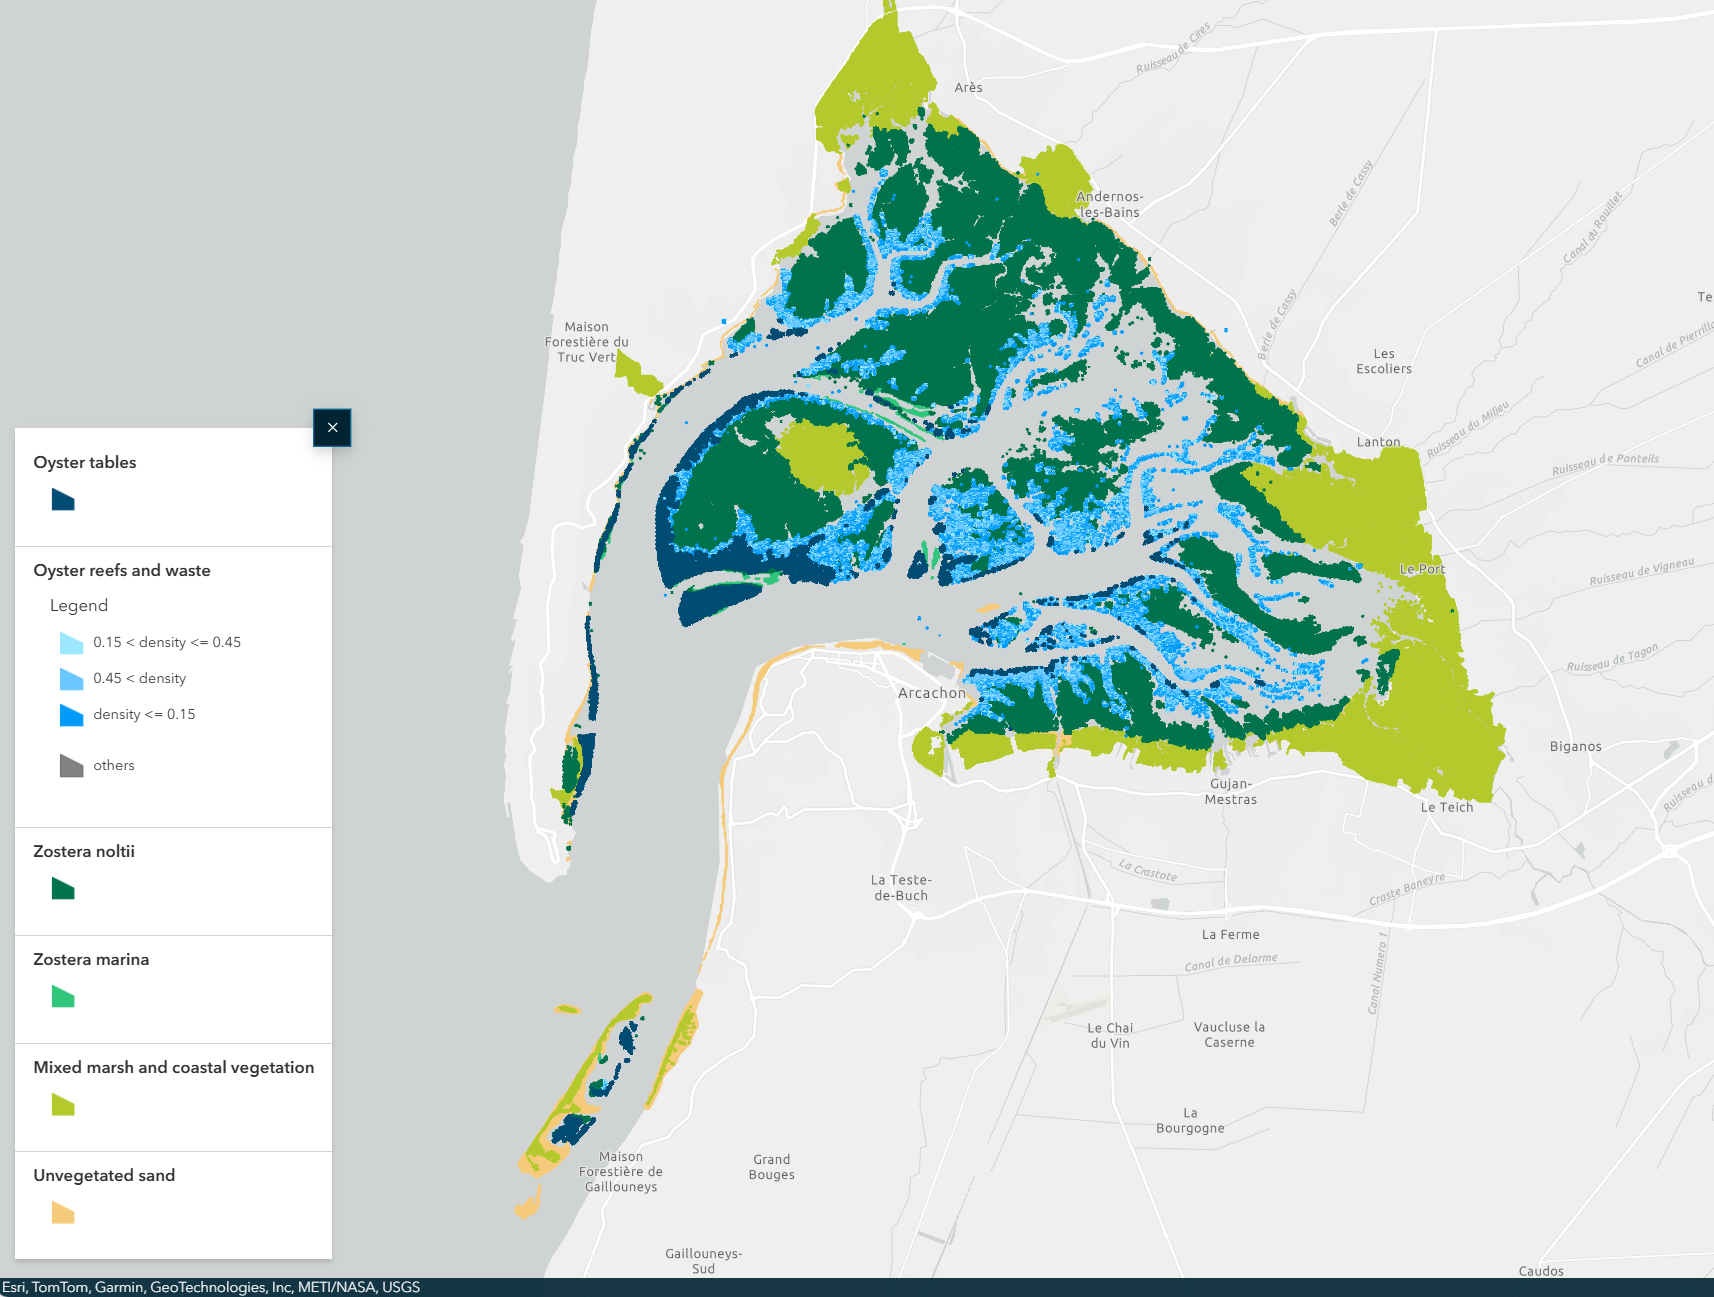Click the 'others' legend label
This screenshot has height=1297, width=1714.
click(x=114, y=765)
